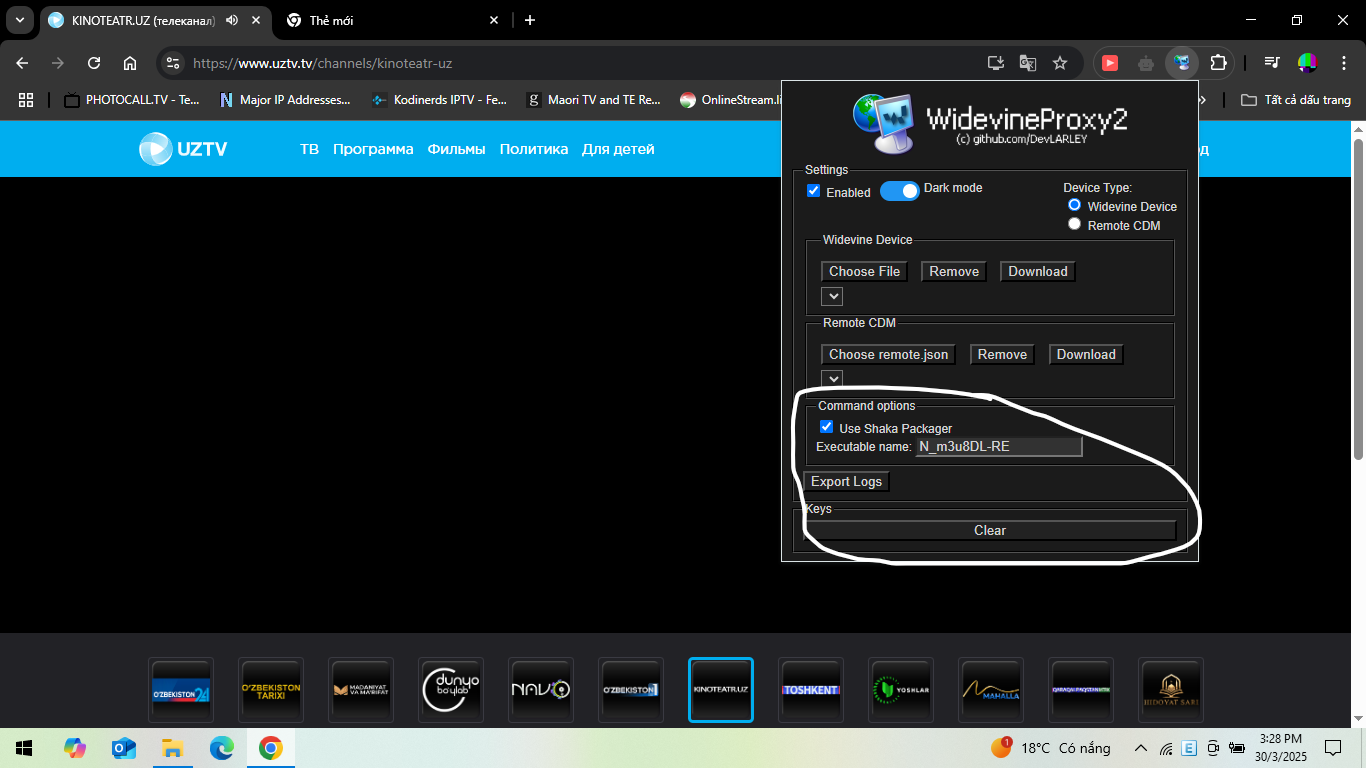Switch to the Thẻ mới tab
This screenshot has width=1366, height=768.
pyautogui.click(x=390, y=20)
